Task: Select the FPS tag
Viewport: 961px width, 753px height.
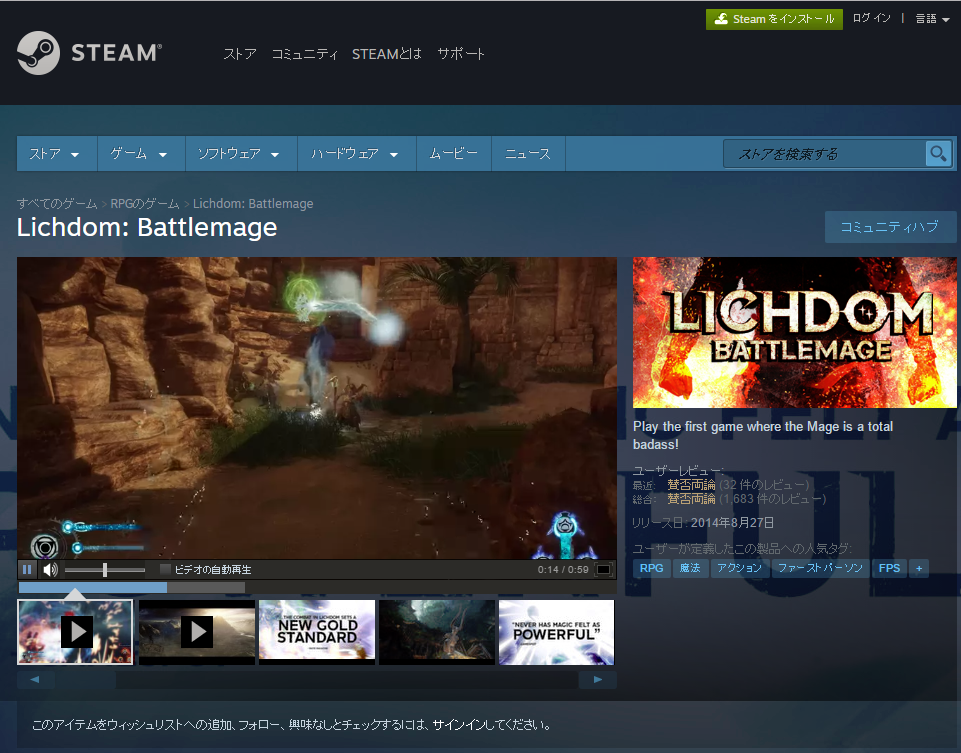Action: (889, 568)
